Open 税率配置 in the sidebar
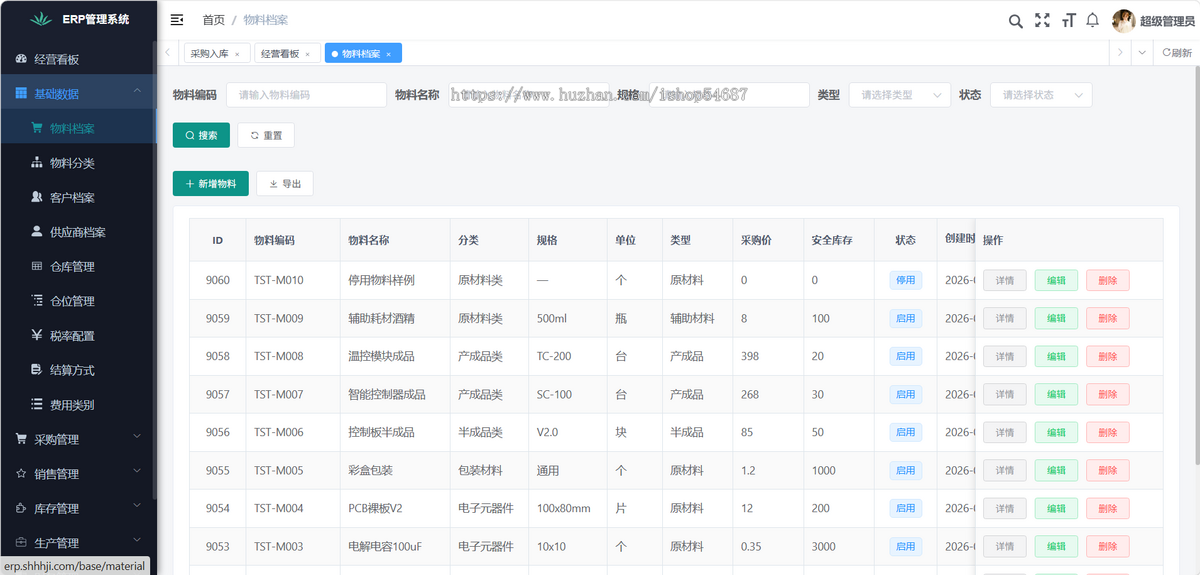This screenshot has width=1200, height=575. pyautogui.click(x=78, y=335)
